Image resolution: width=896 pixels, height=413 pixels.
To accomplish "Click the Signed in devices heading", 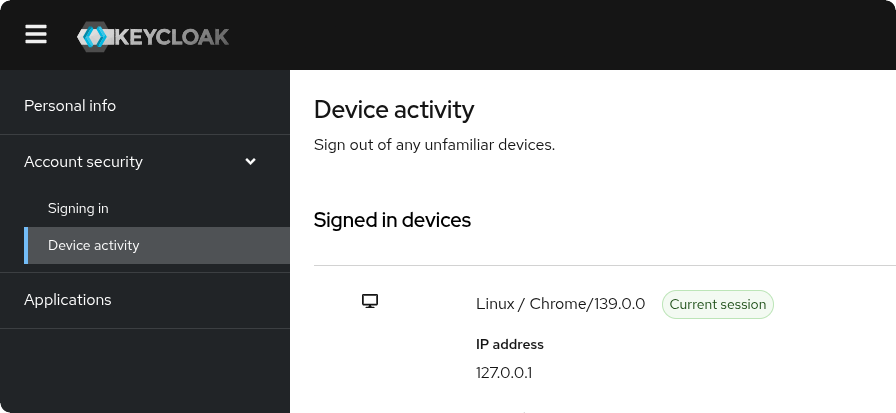I will (392, 220).
